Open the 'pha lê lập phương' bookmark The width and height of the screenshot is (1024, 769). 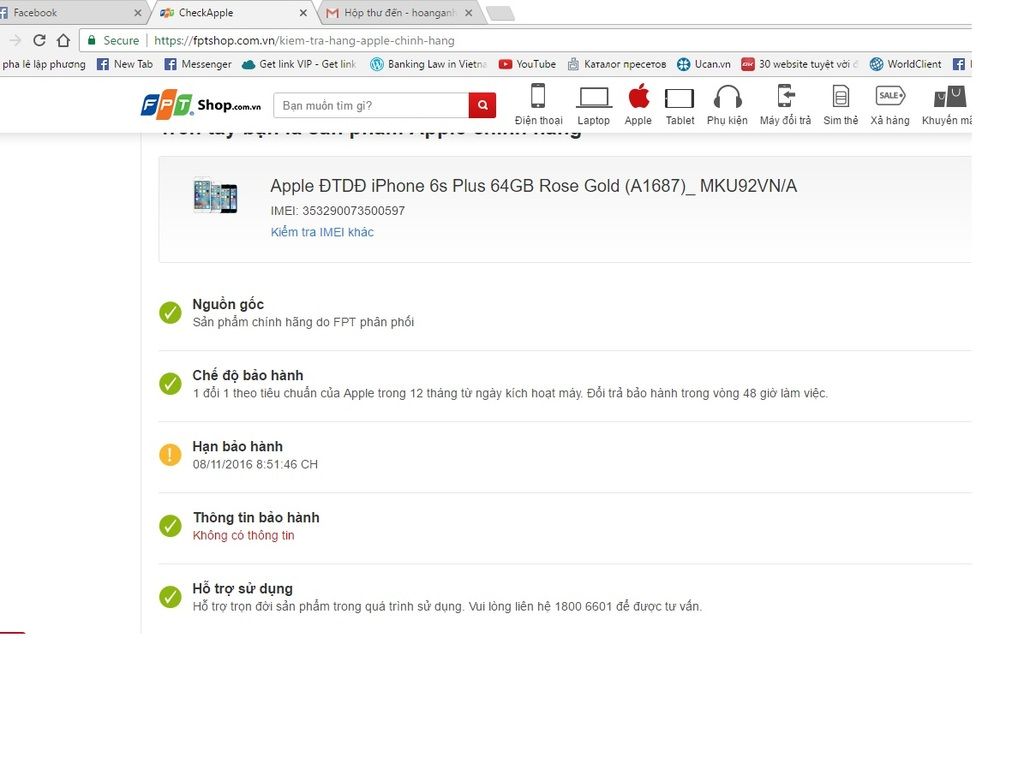pyautogui.click(x=44, y=64)
